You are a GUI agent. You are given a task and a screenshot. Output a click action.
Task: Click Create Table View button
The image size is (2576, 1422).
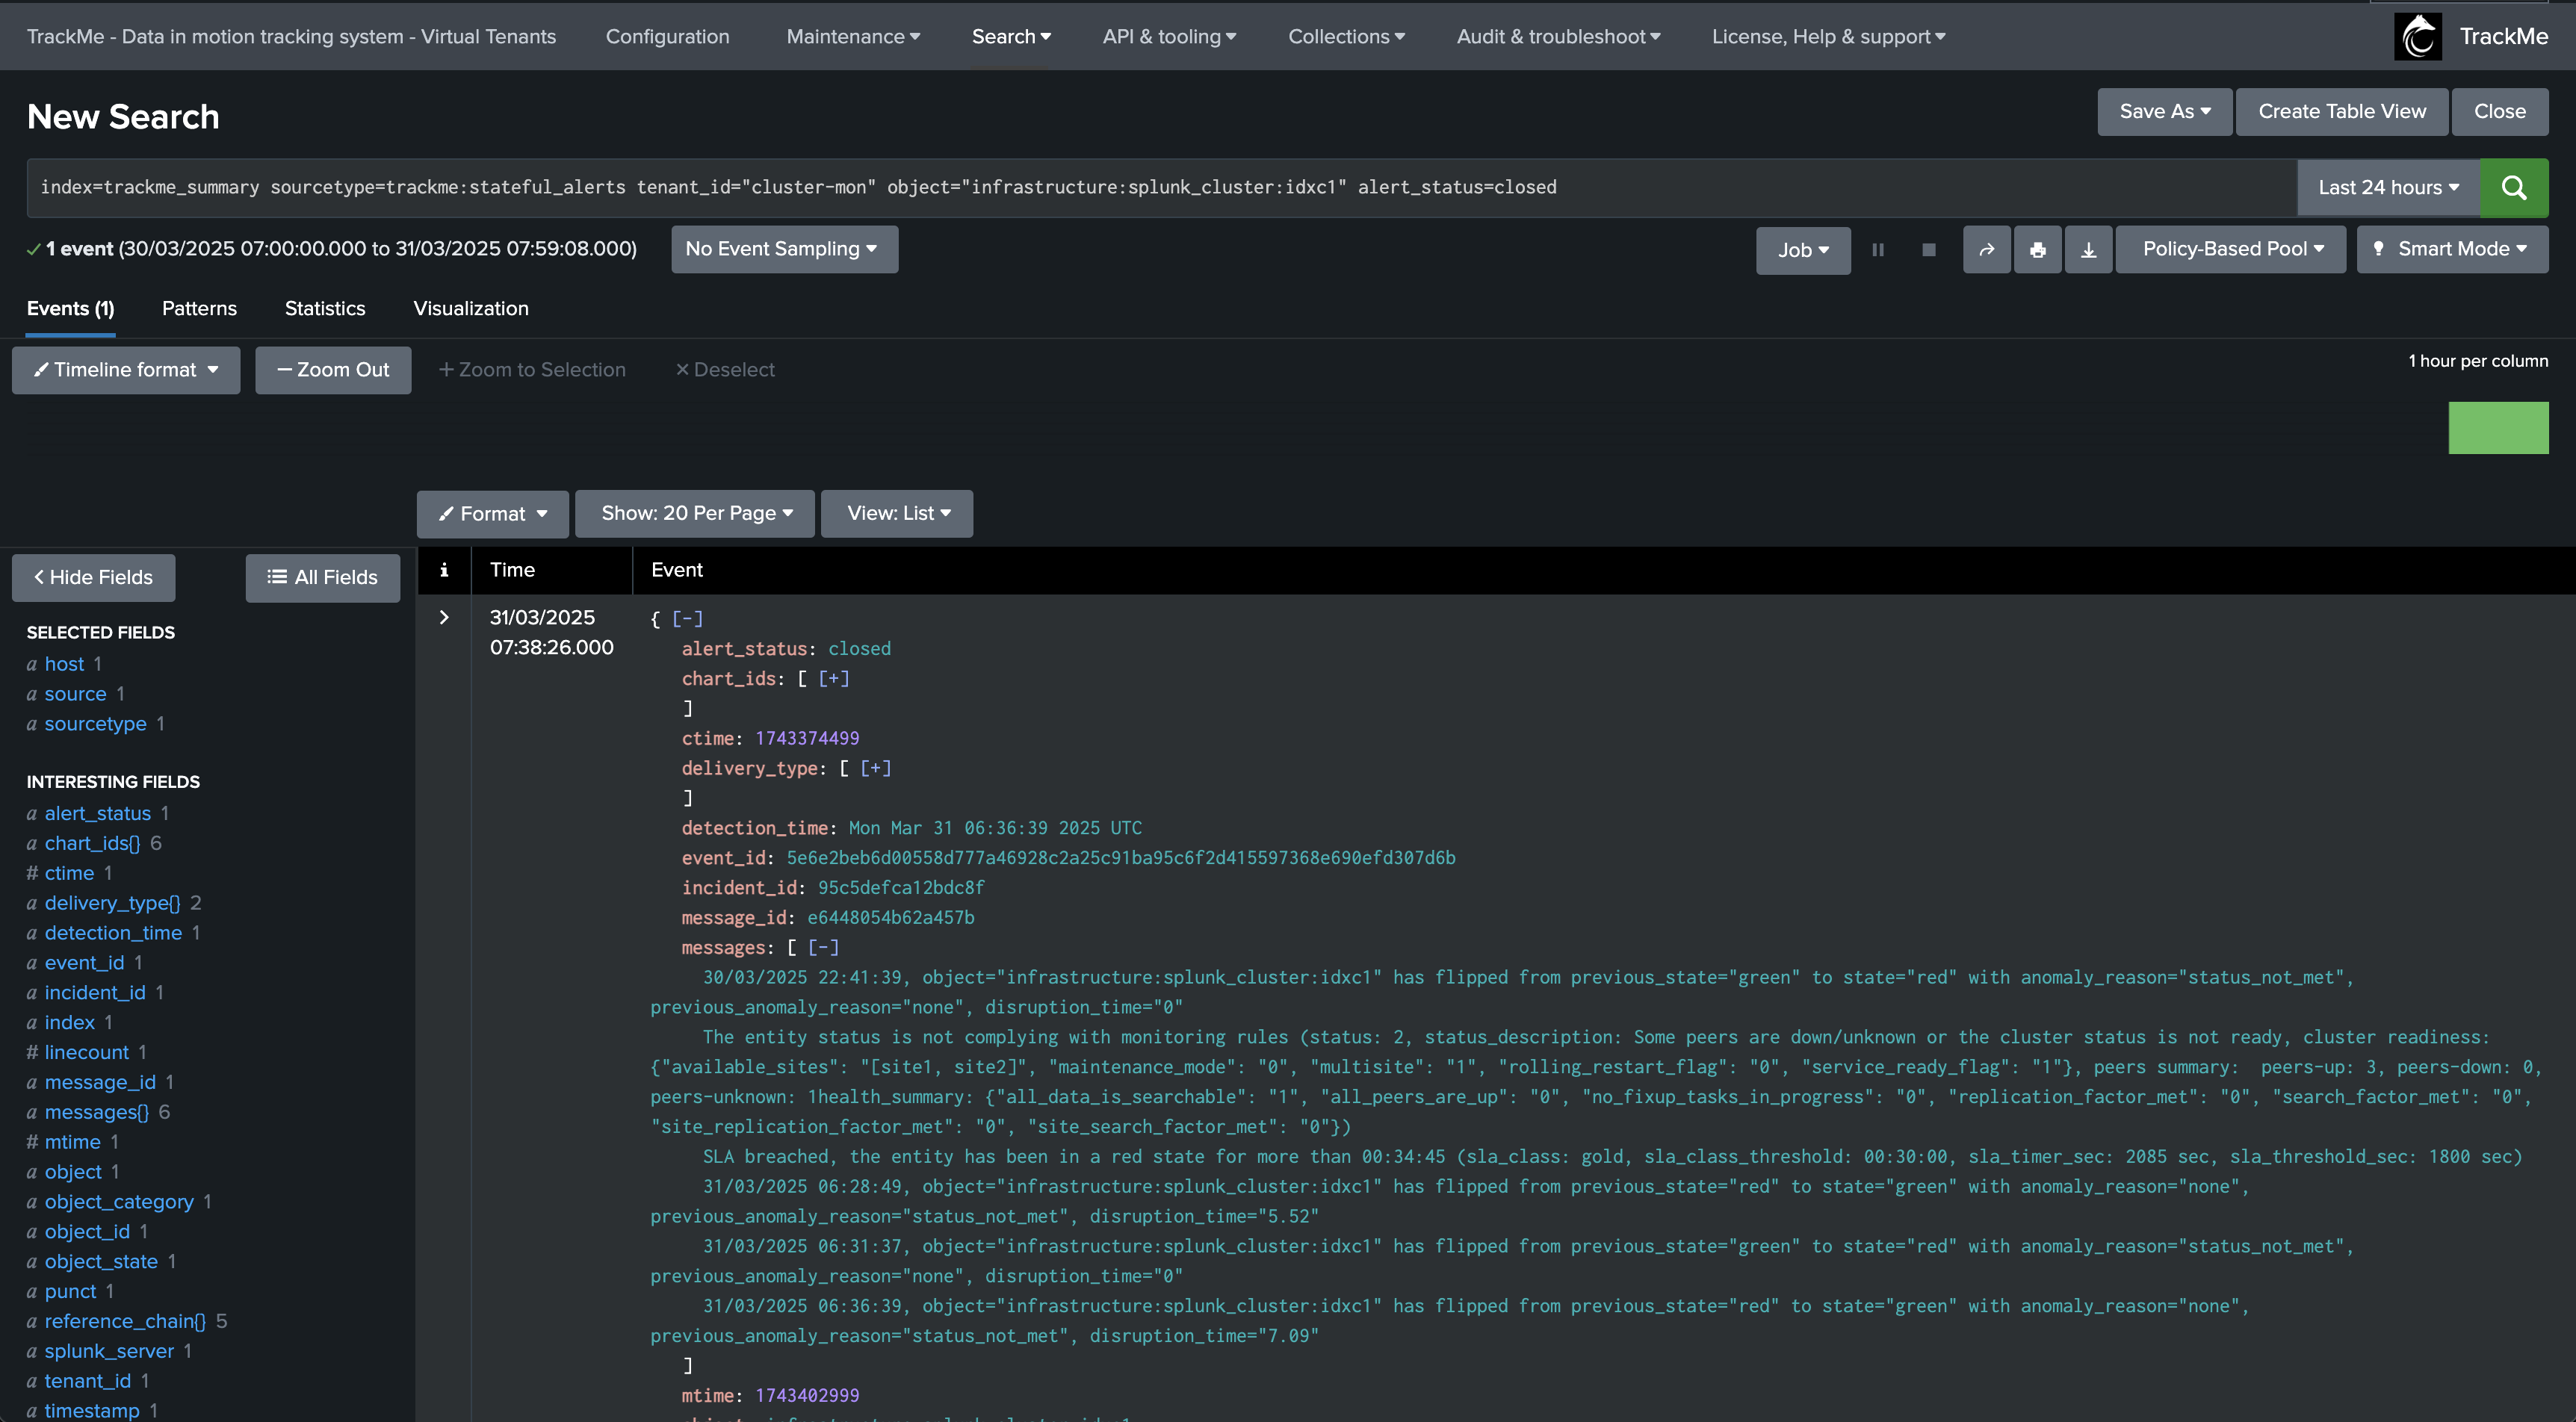pos(2342,111)
